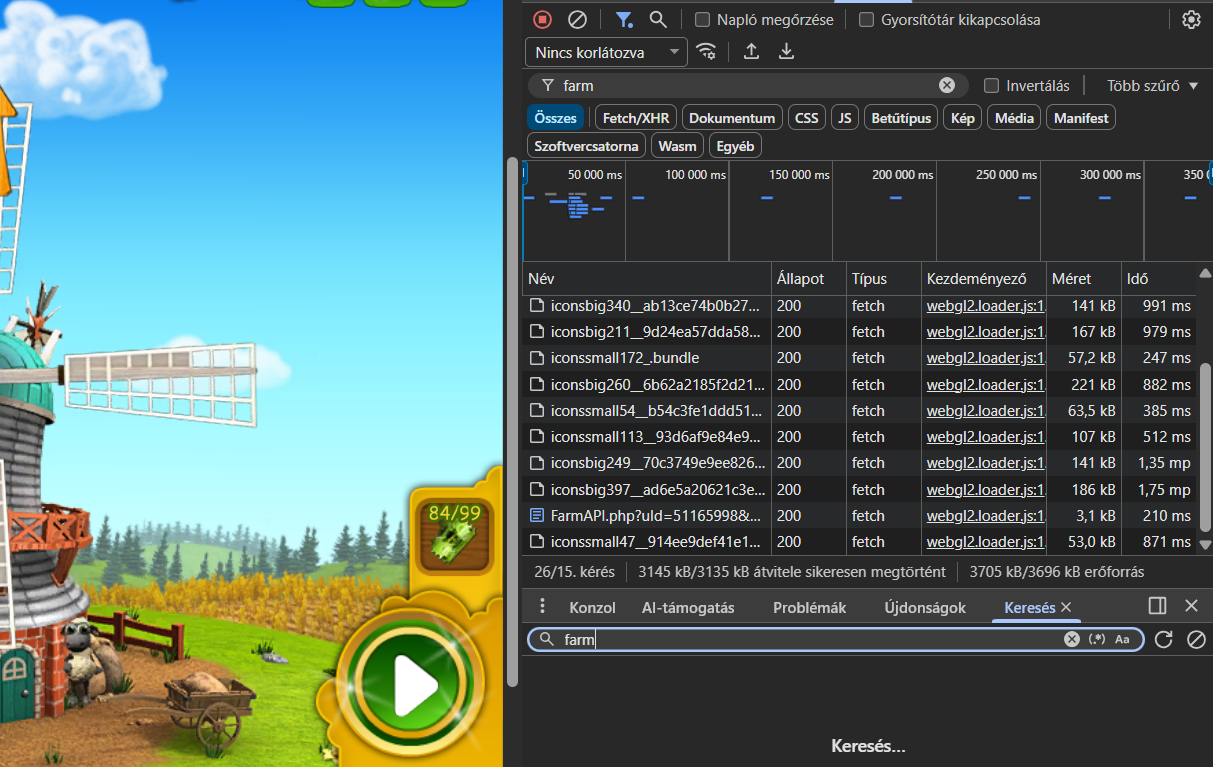Switch to the Problémák tab
Viewport: 1213px width, 767px height.
pos(809,607)
